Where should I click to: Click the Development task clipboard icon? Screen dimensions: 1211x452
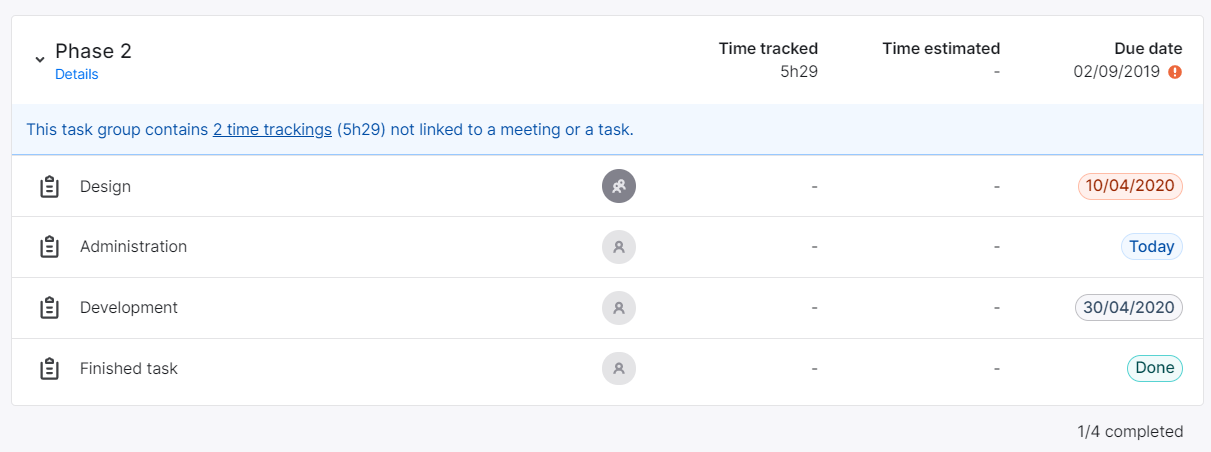point(49,308)
